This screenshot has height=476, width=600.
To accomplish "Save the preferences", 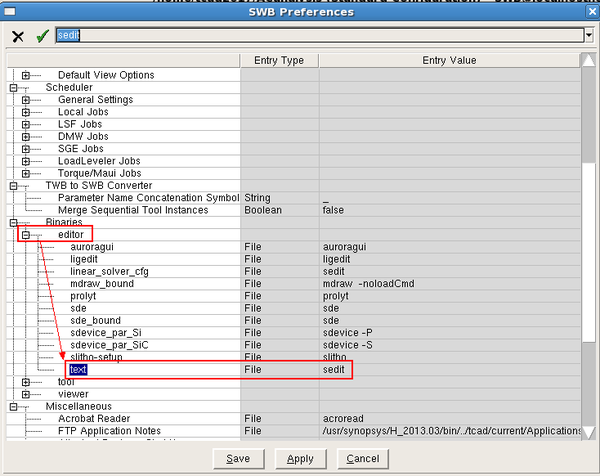I will 238,459.
